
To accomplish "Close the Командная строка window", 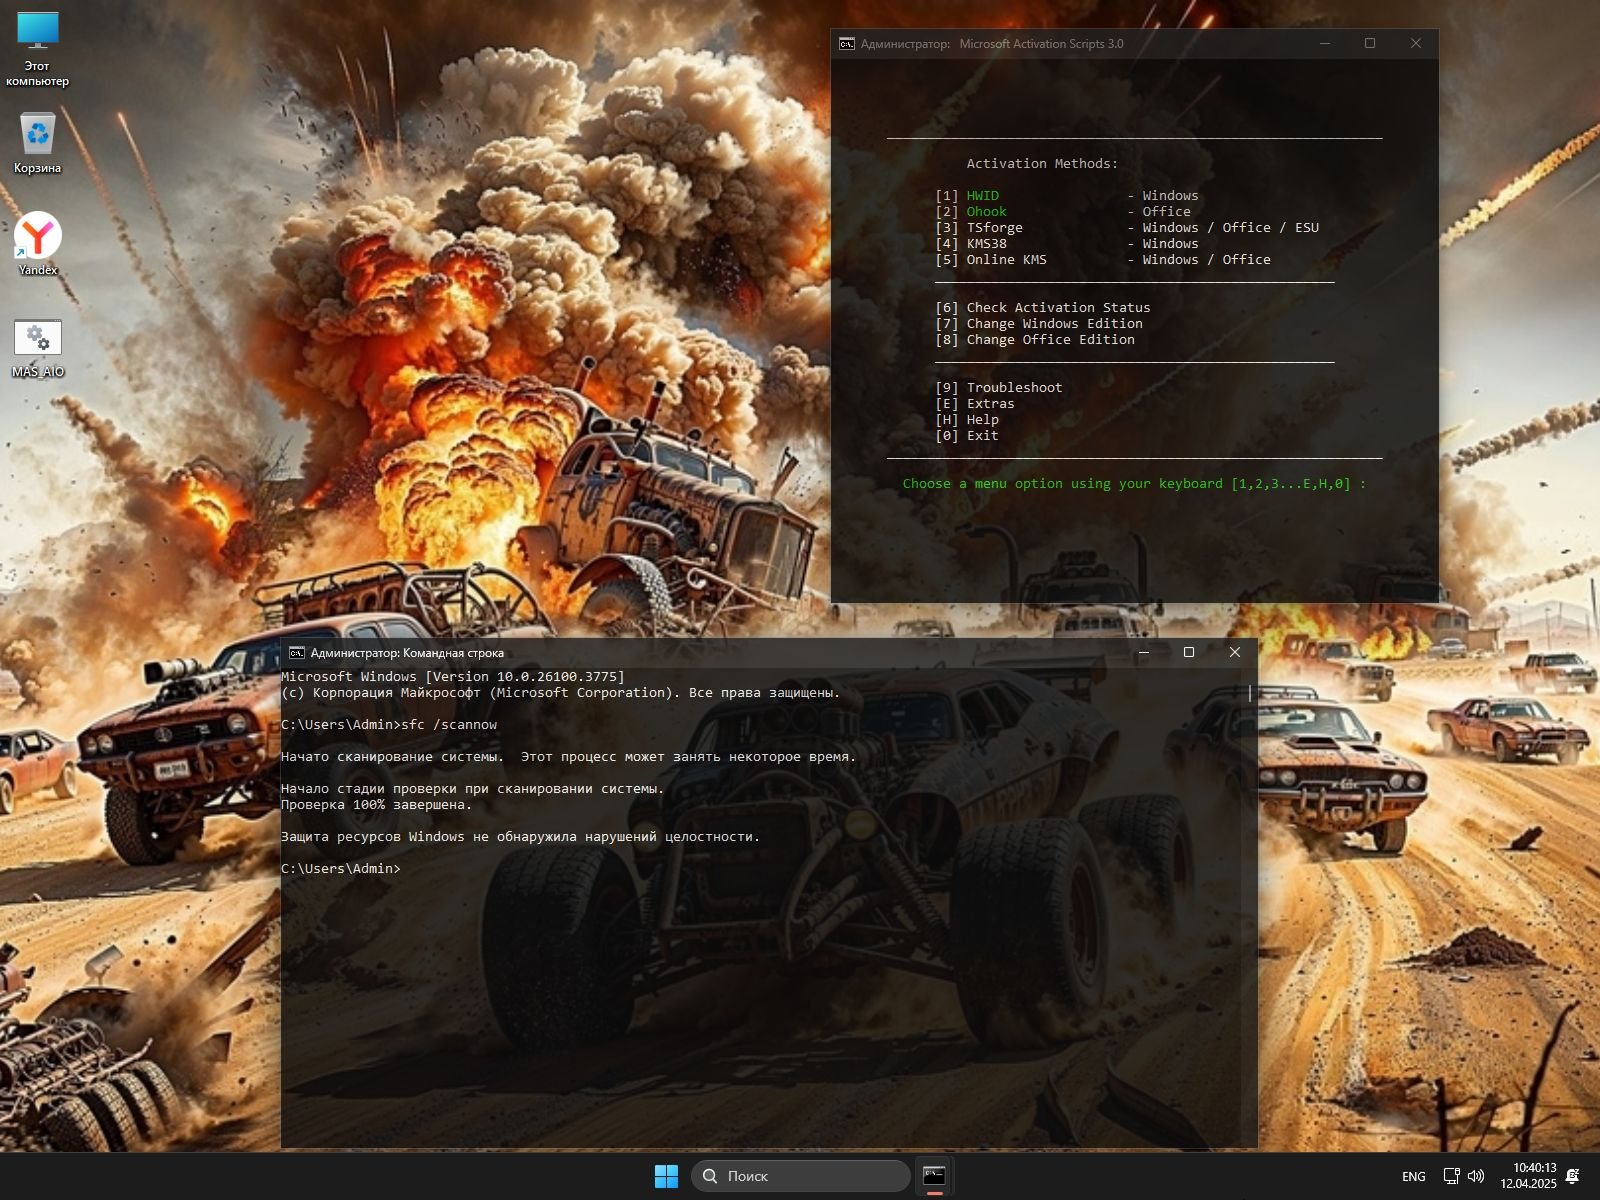I will click(1235, 653).
